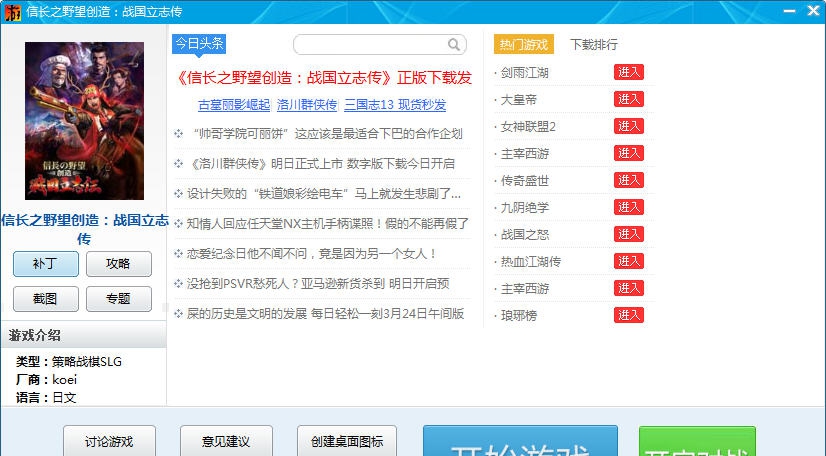The width and height of the screenshot is (826, 456).
Task: Click 进入 next to 传奇盛世
Action: click(x=628, y=180)
